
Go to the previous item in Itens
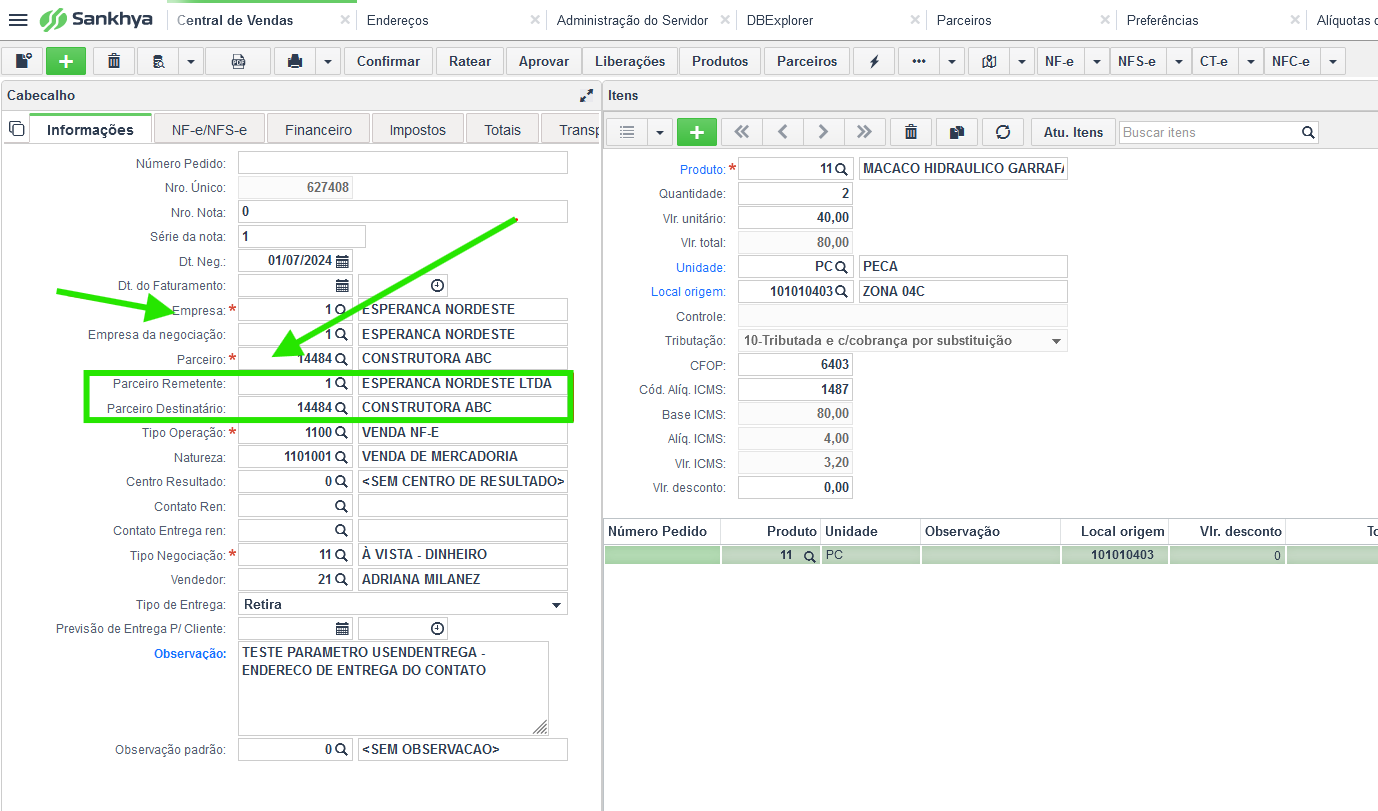point(783,132)
